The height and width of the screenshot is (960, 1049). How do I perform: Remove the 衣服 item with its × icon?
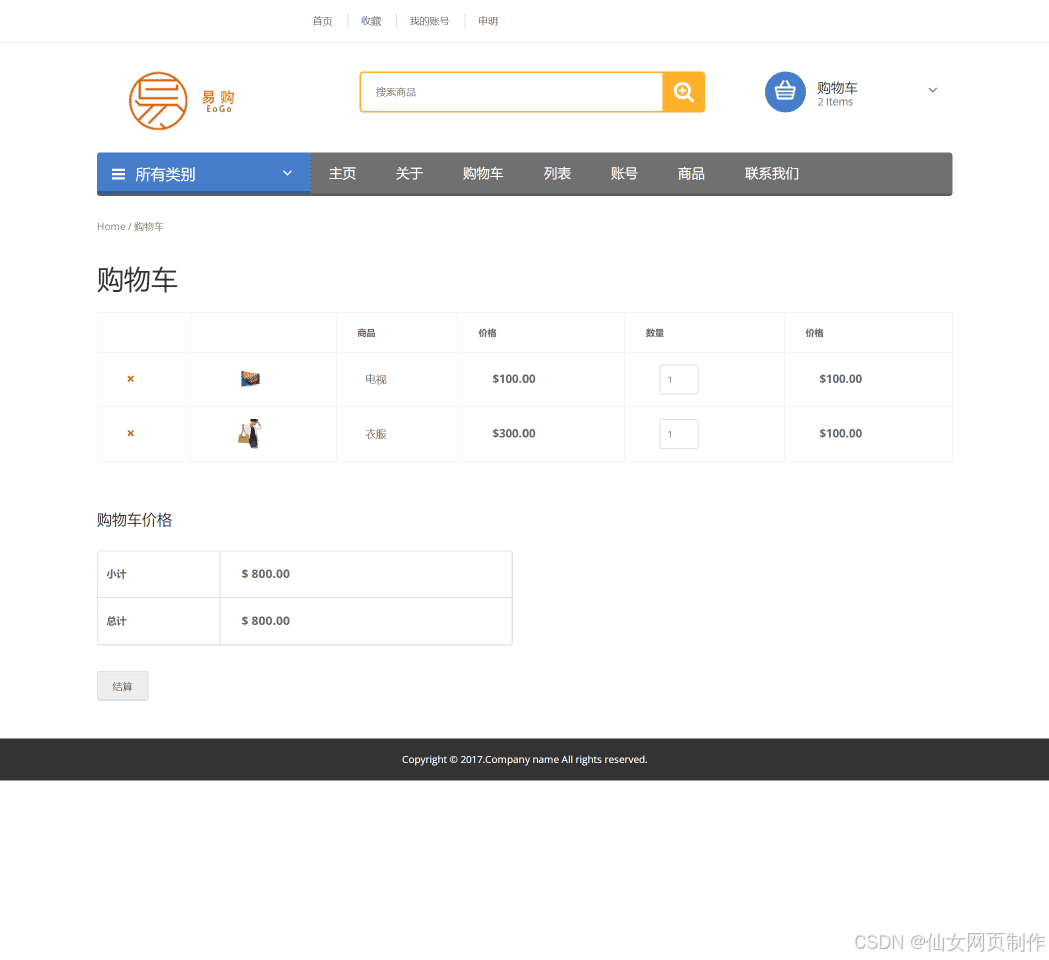(130, 434)
